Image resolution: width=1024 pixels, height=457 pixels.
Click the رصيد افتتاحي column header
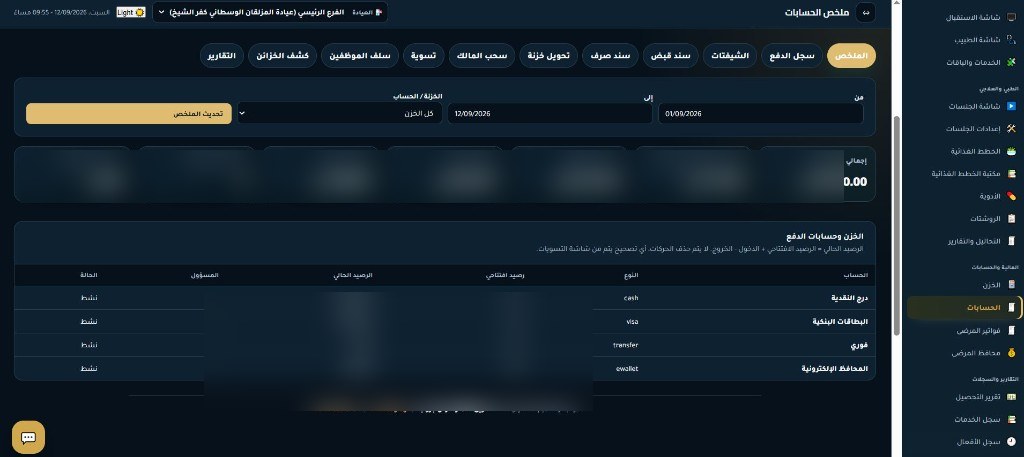[505, 276]
